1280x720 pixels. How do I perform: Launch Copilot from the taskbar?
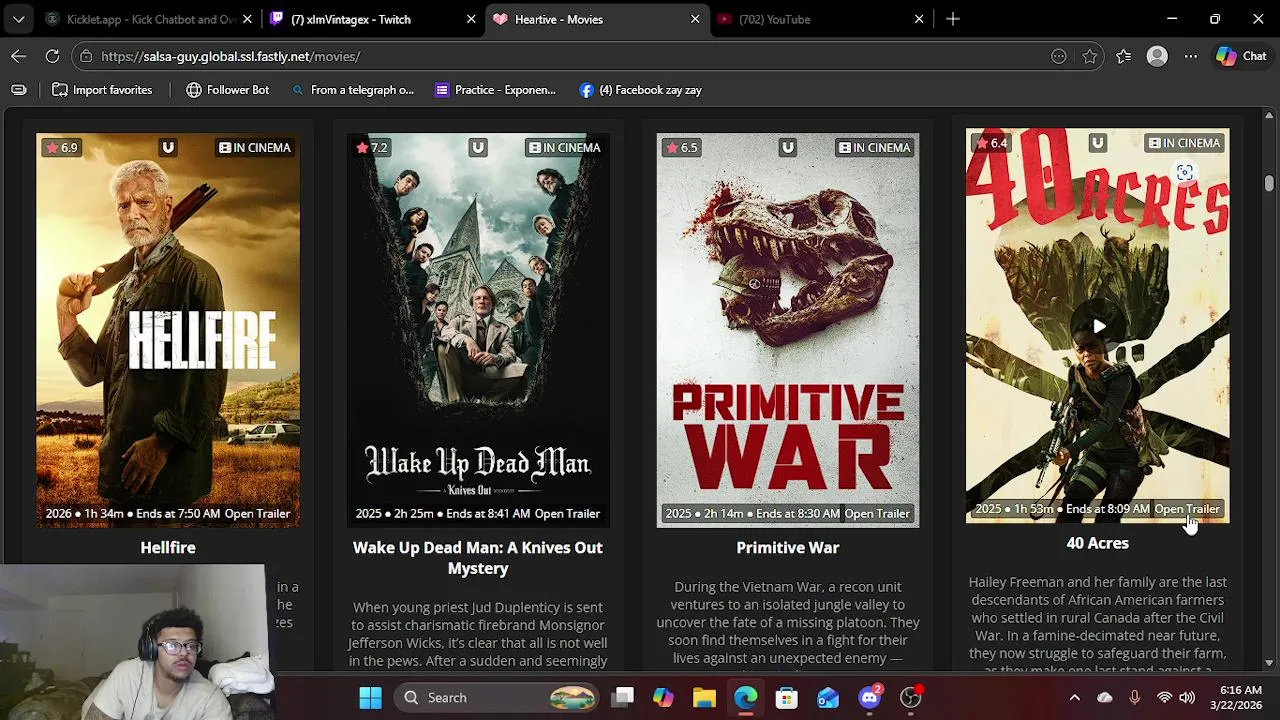pos(663,697)
